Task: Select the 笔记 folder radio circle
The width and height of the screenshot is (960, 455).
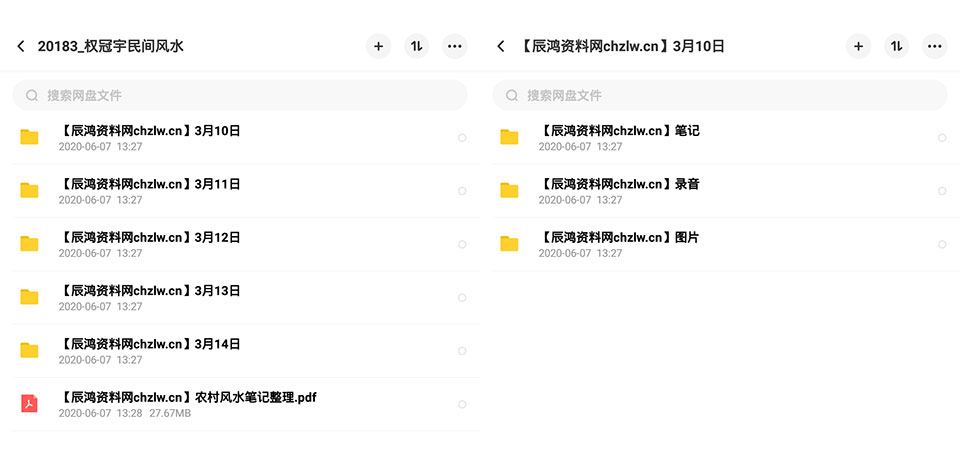Action: (x=942, y=138)
